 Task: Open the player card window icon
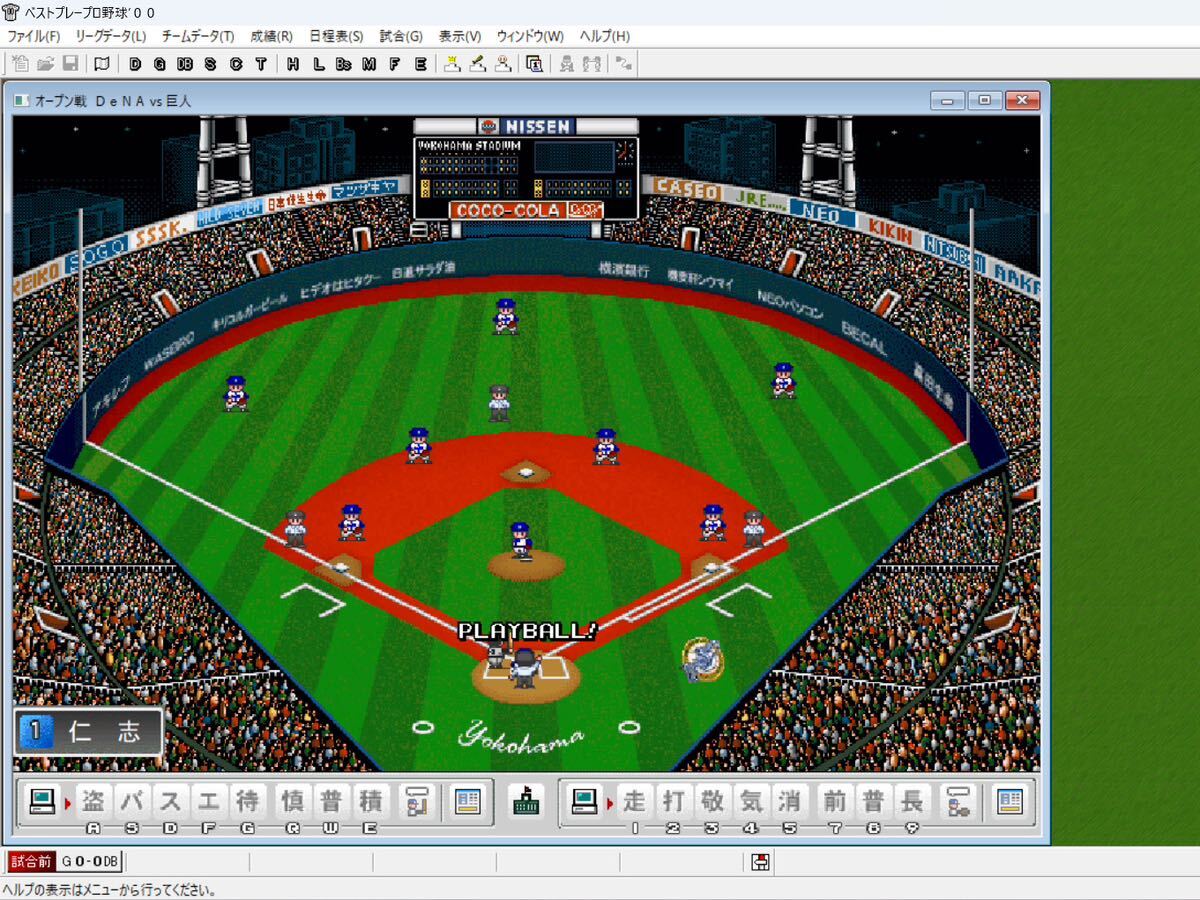tap(535, 63)
